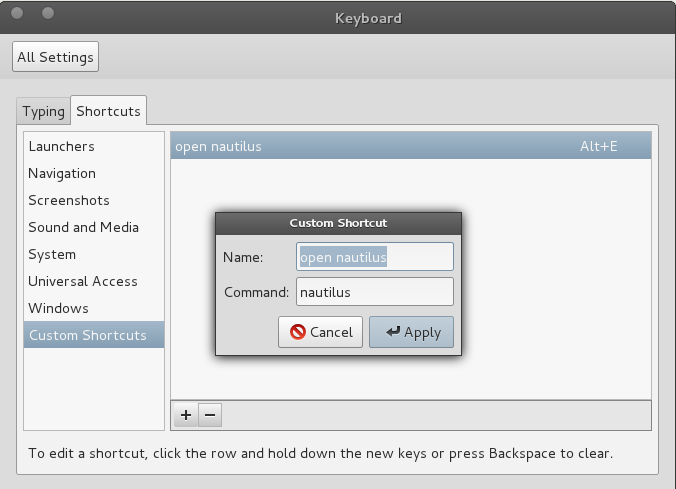Click the second window control circle
This screenshot has height=489, width=676.
click(48, 13)
